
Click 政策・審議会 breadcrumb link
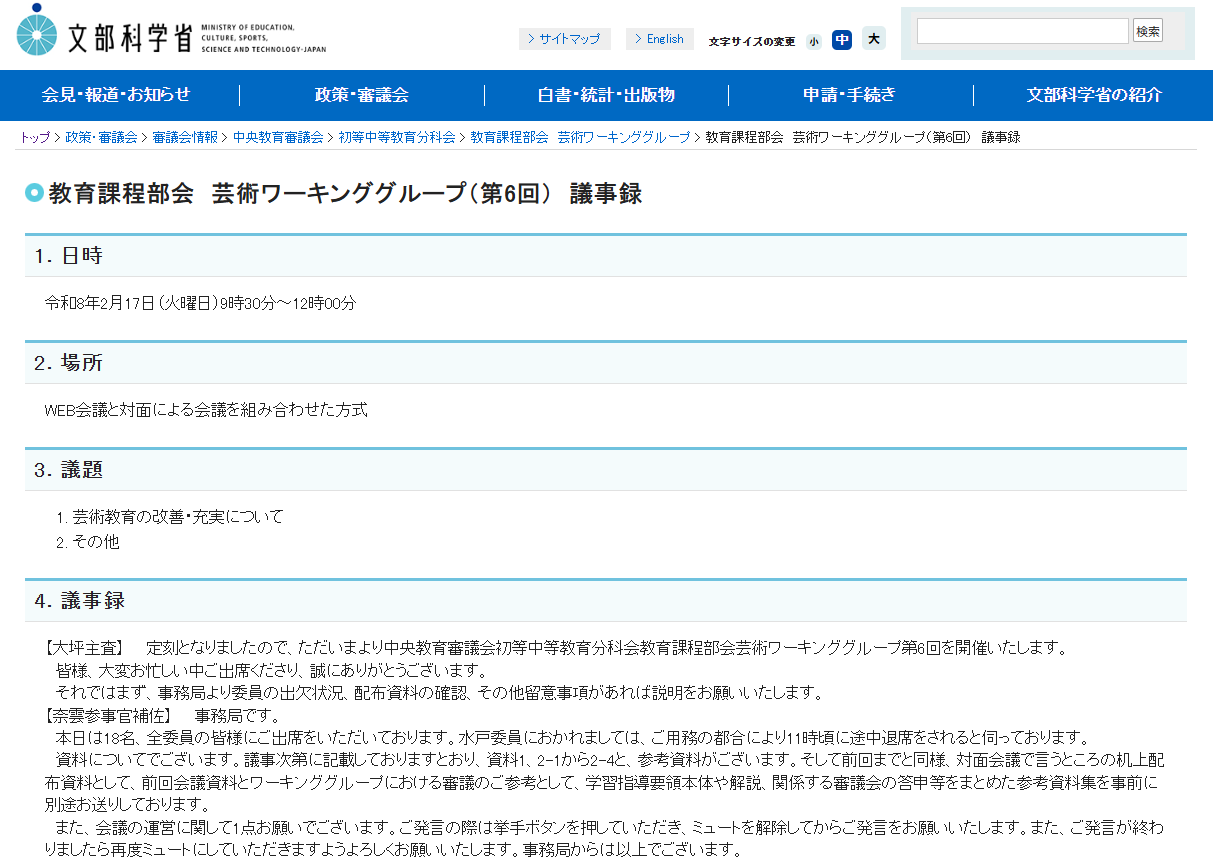click(101, 138)
